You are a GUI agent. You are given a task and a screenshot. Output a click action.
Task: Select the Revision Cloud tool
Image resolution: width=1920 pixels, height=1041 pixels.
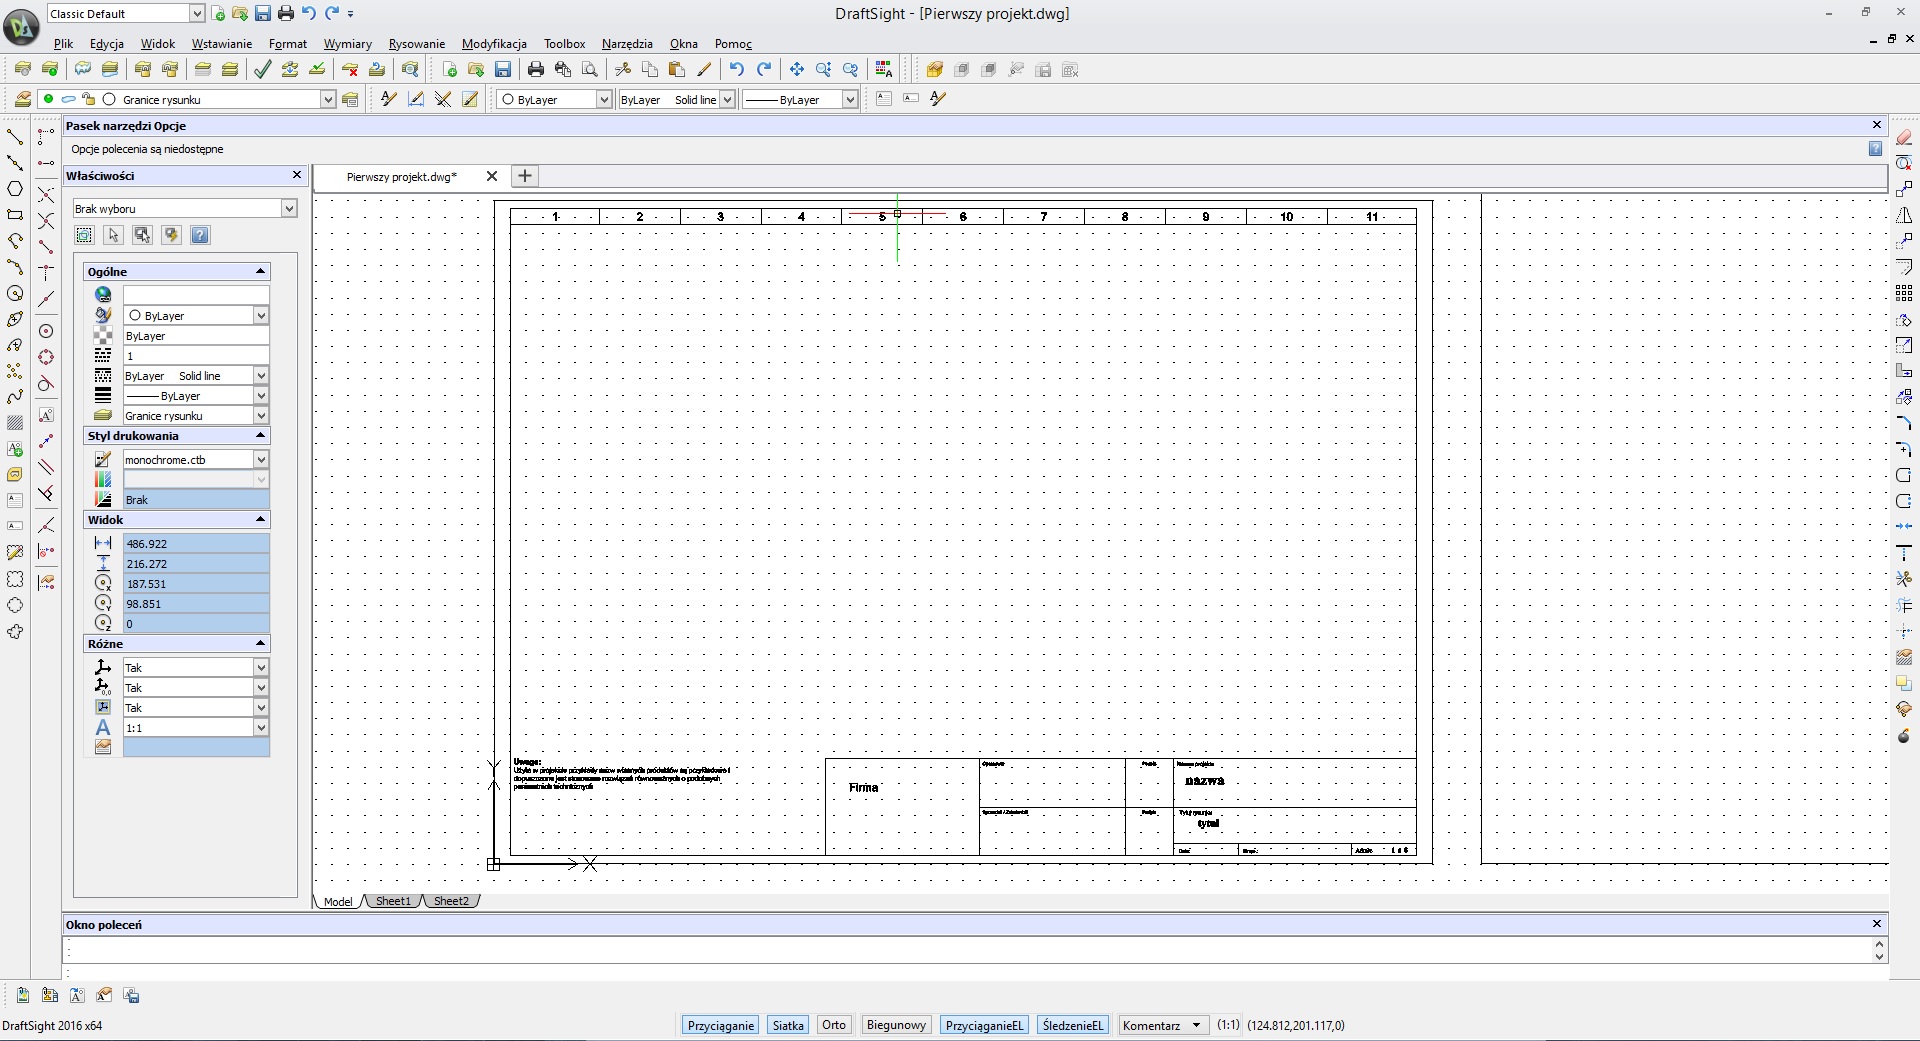click(x=15, y=631)
